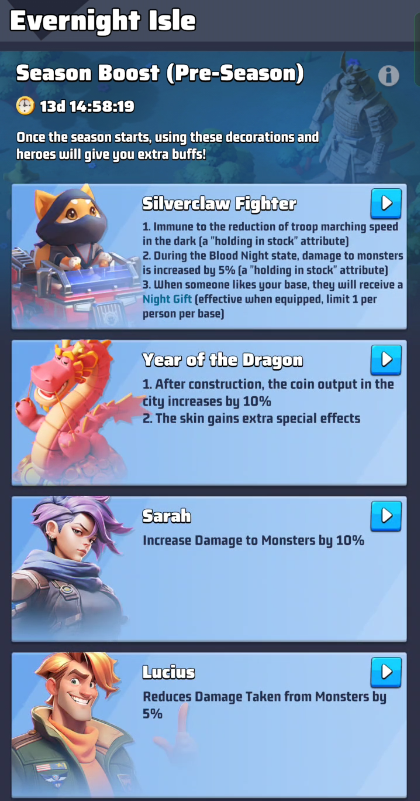This screenshot has width=420, height=801.
Task: Play the Silverclaw Fighter preview
Action: coord(386,203)
